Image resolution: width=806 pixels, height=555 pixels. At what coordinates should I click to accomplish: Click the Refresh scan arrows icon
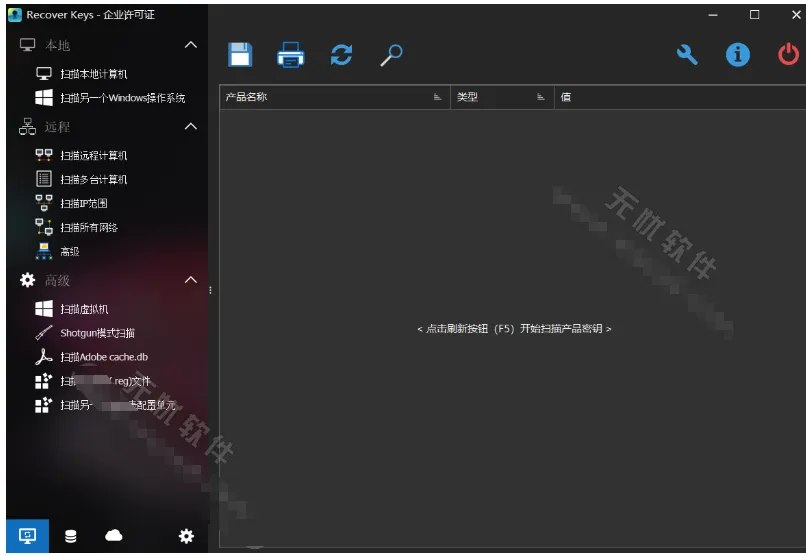[341, 54]
